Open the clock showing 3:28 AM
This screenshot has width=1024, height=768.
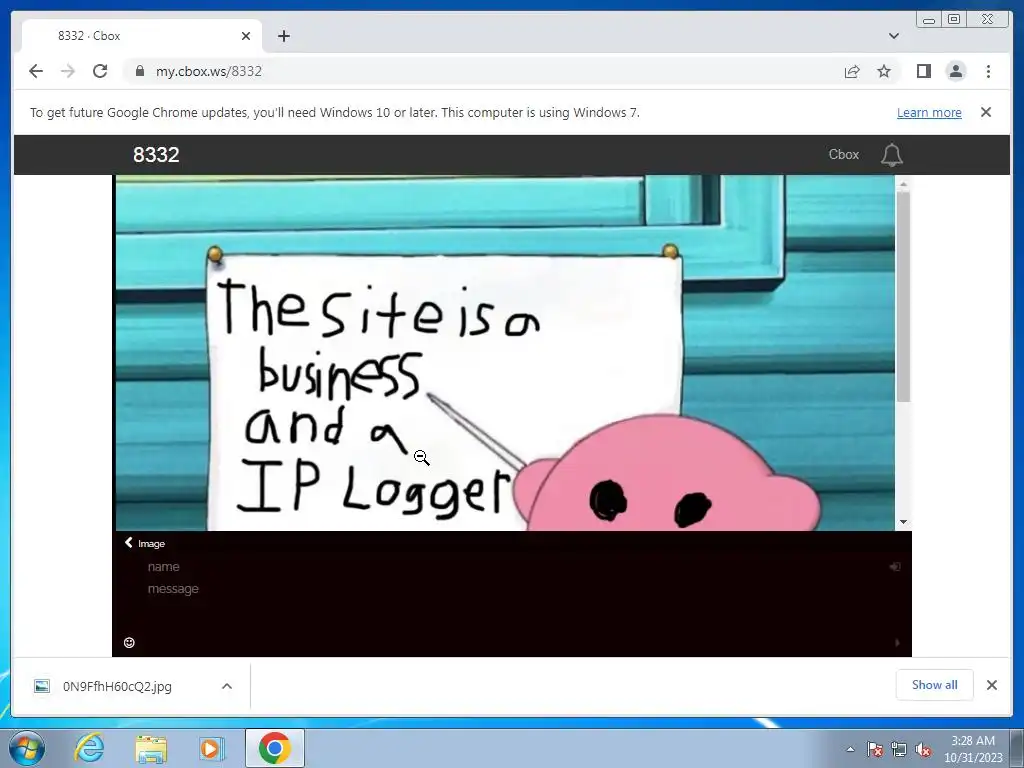click(x=973, y=749)
